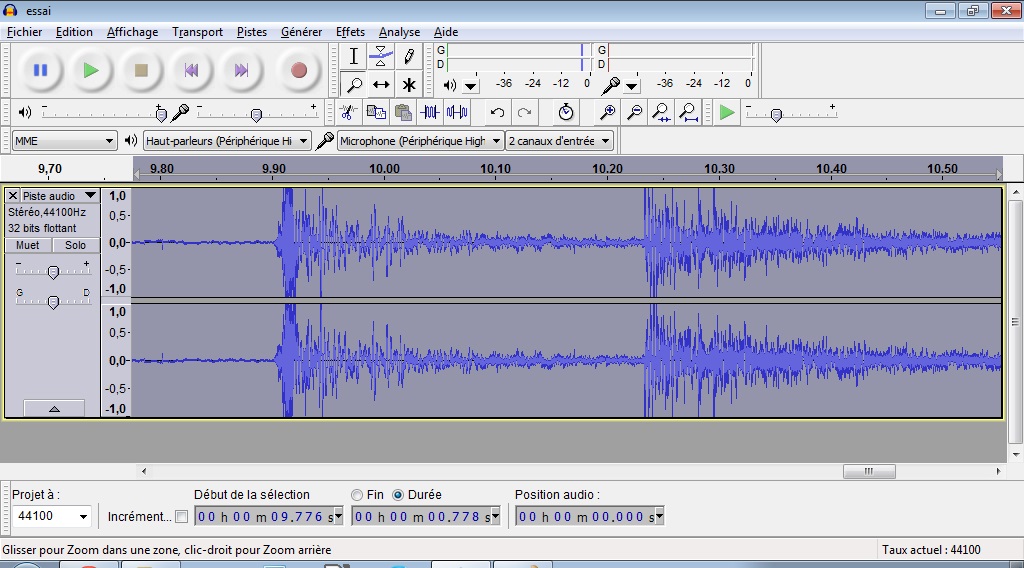Click the Fit selection zoom icon
This screenshot has height=568, width=1024.
pos(661,112)
